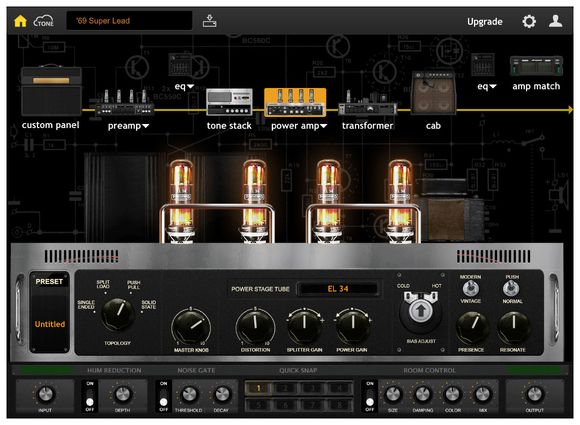Click the Input level knob
The width and height of the screenshot is (580, 425).
tap(45, 394)
